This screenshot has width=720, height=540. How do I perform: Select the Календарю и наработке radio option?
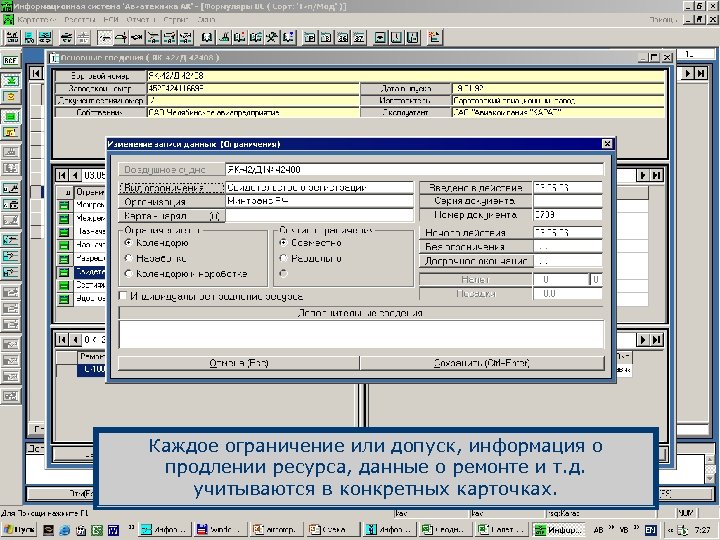129,274
